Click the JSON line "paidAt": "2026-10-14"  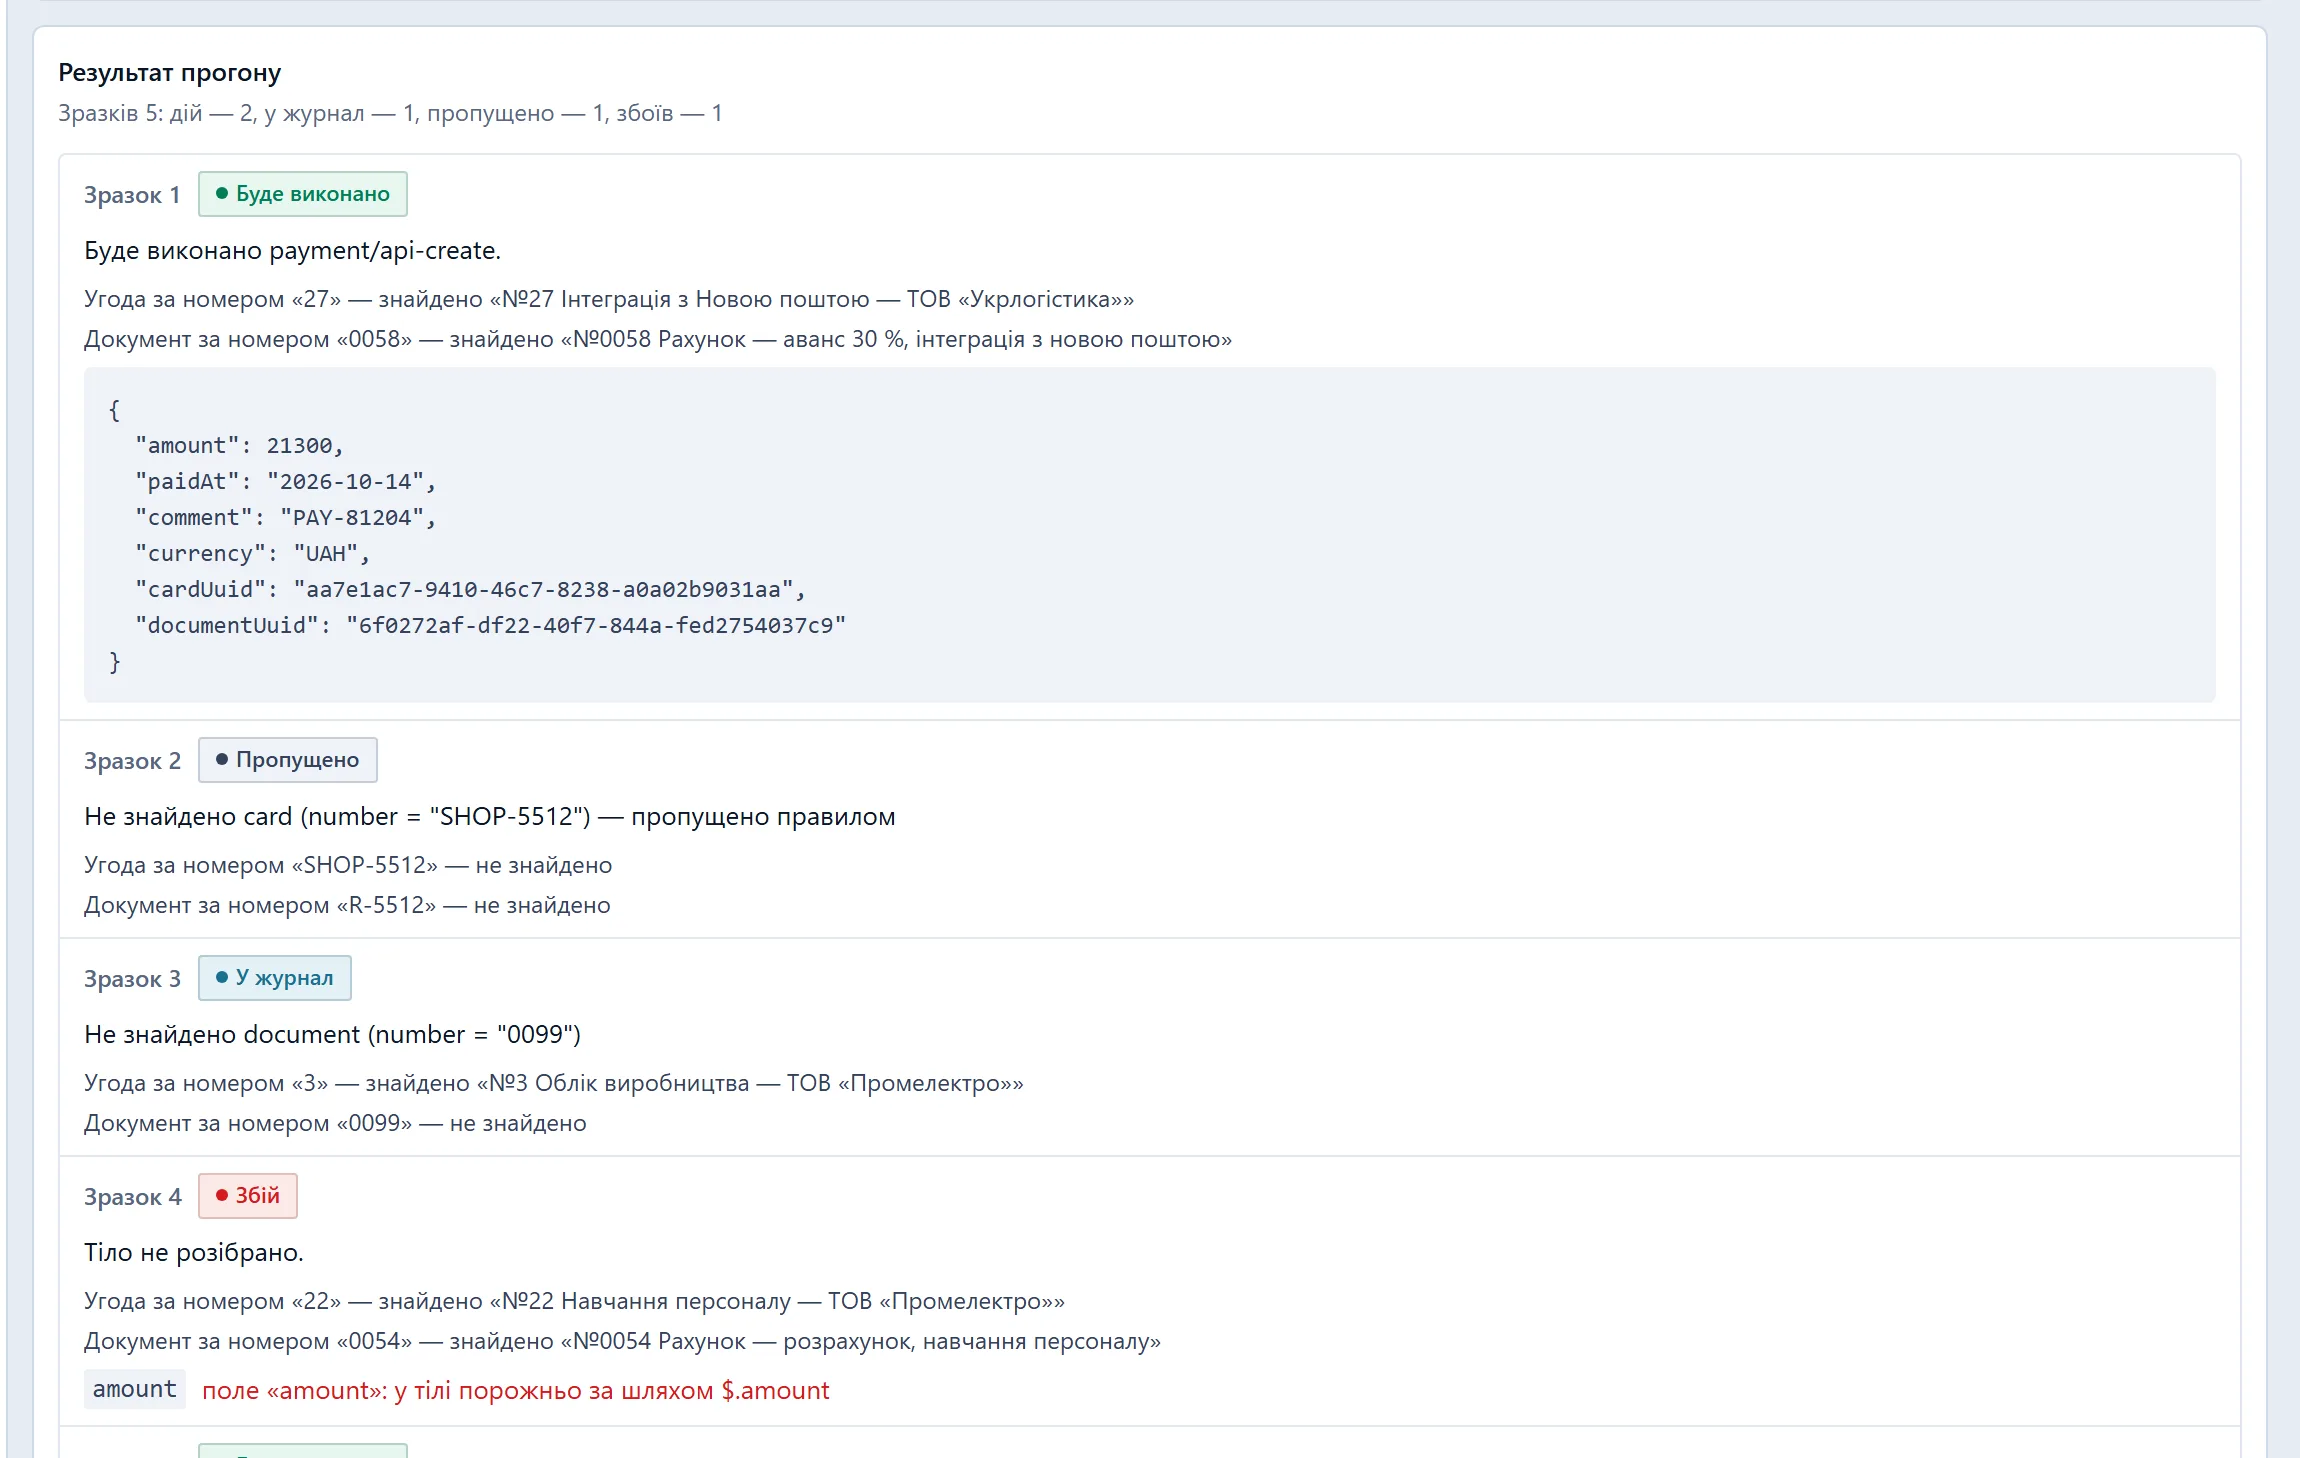pyautogui.click(x=286, y=482)
